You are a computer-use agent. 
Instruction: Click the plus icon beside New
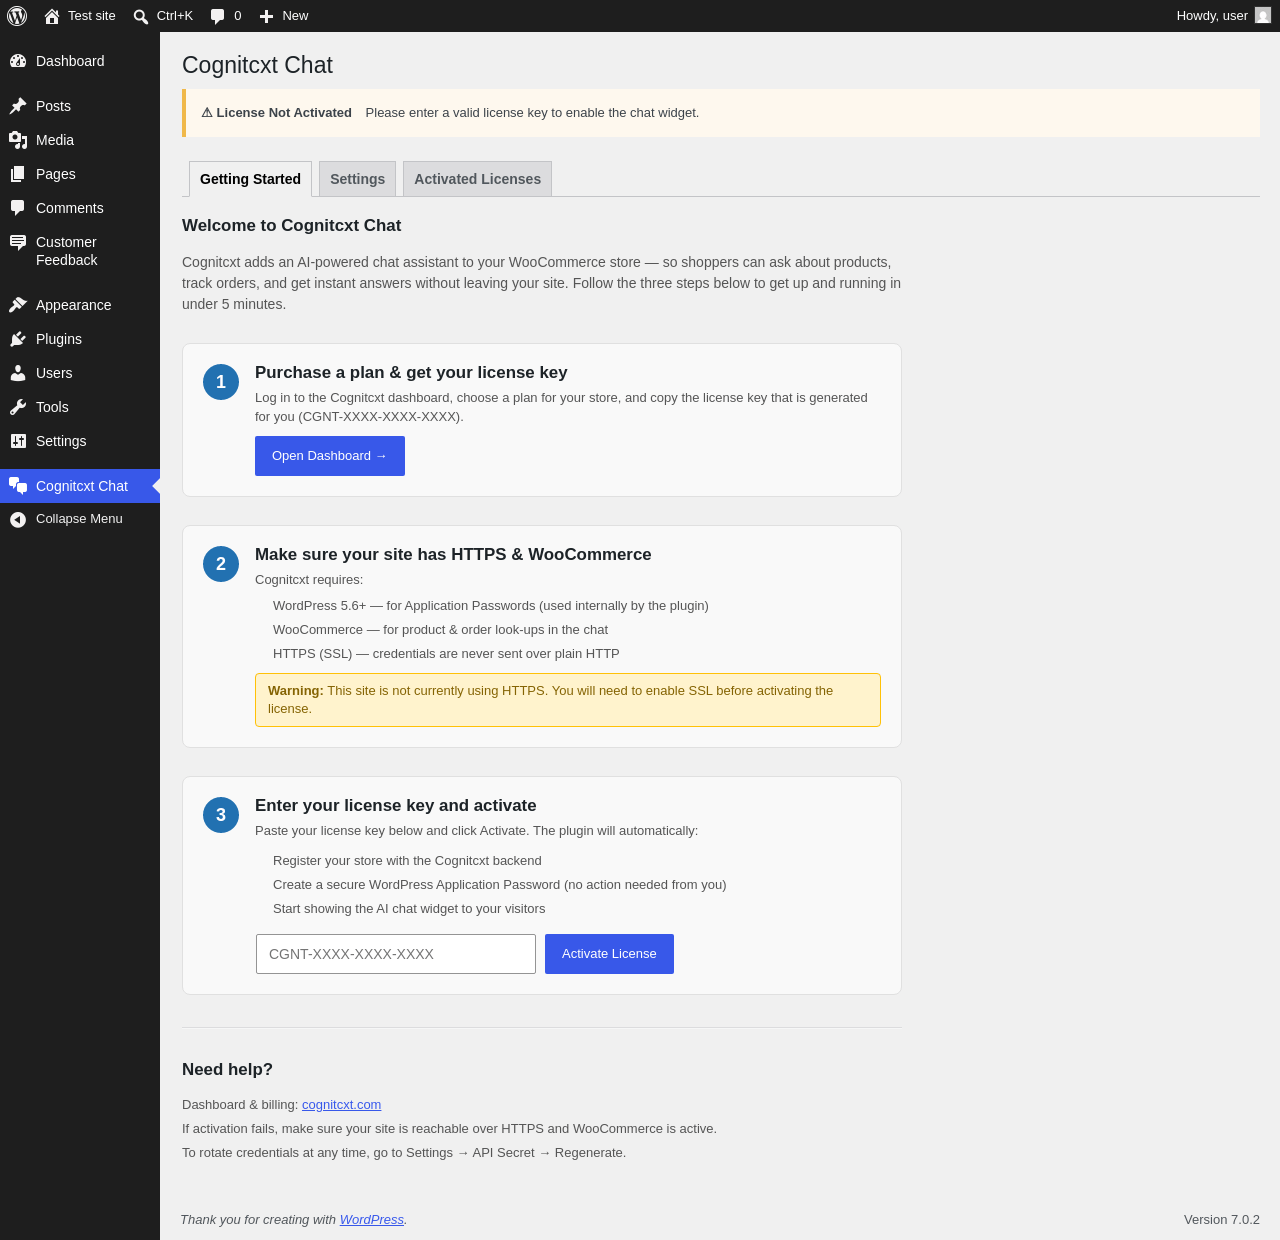click(266, 16)
